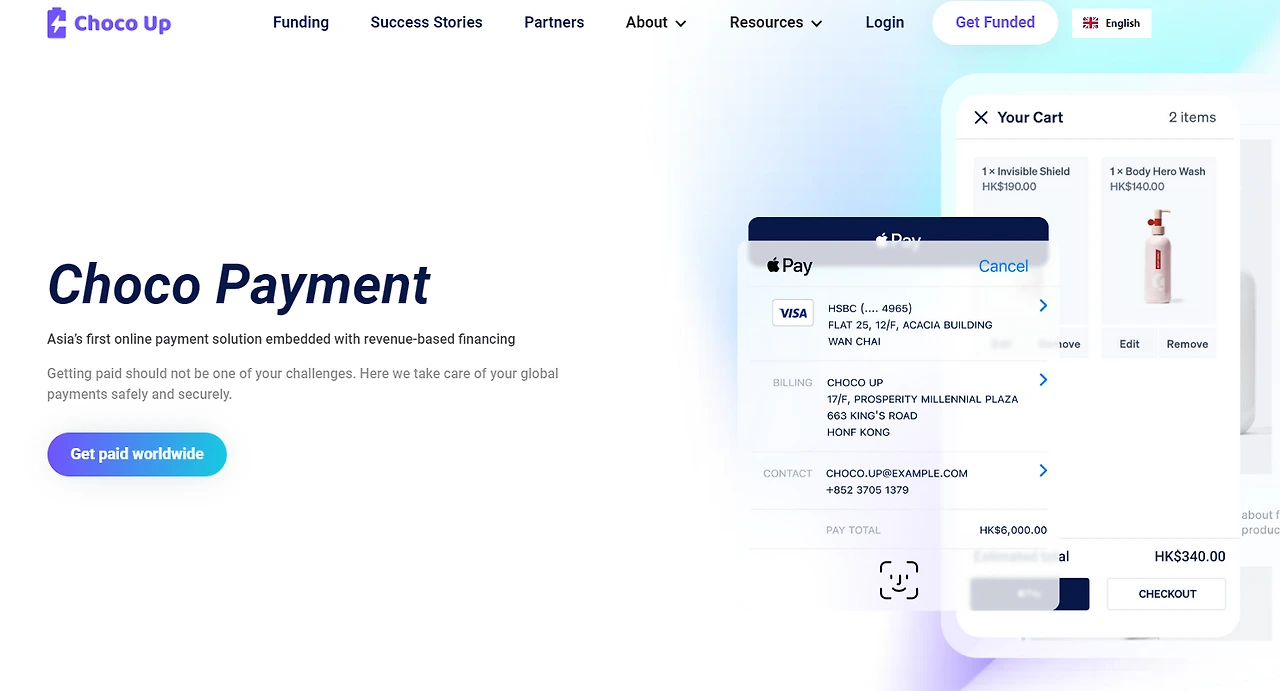Image resolution: width=1280 pixels, height=691 pixels.
Task: Click the Choco Payment heading
Action: pyautogui.click(x=239, y=284)
